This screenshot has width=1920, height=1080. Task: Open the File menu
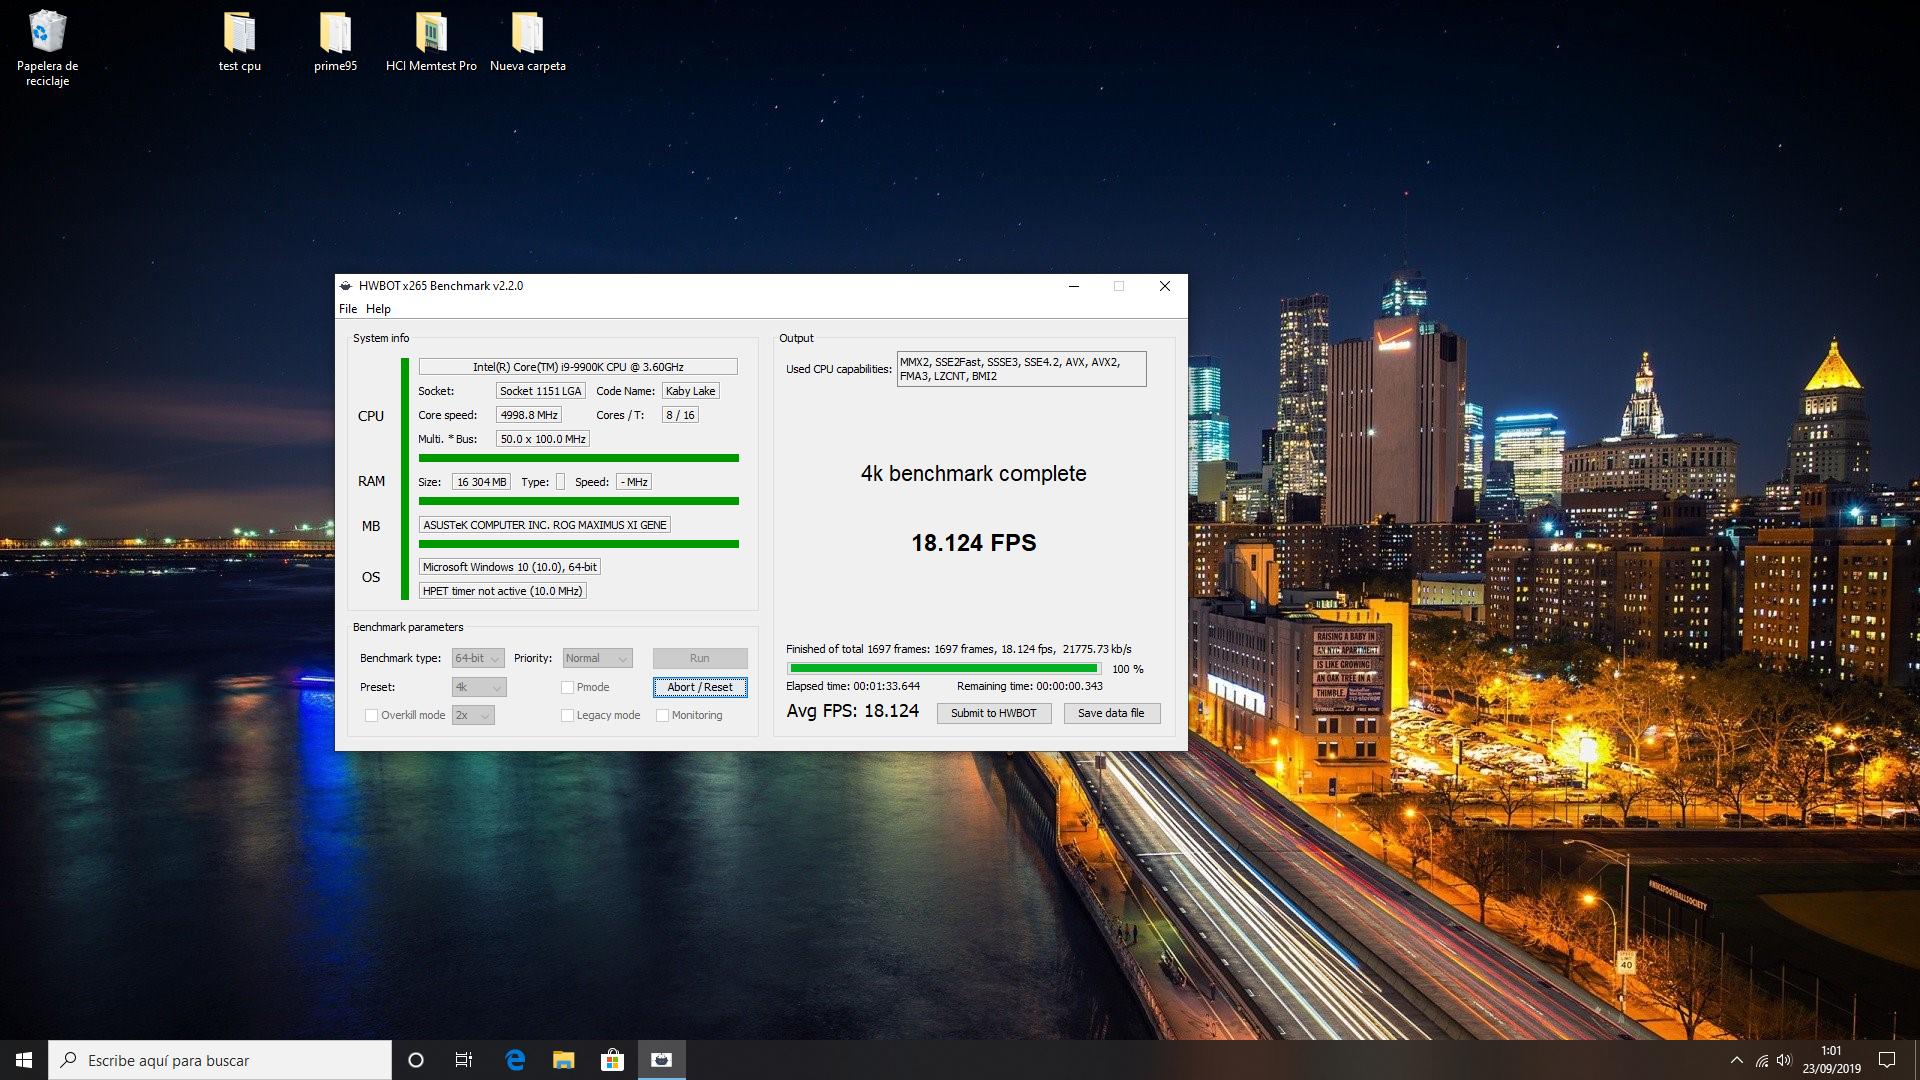(348, 309)
